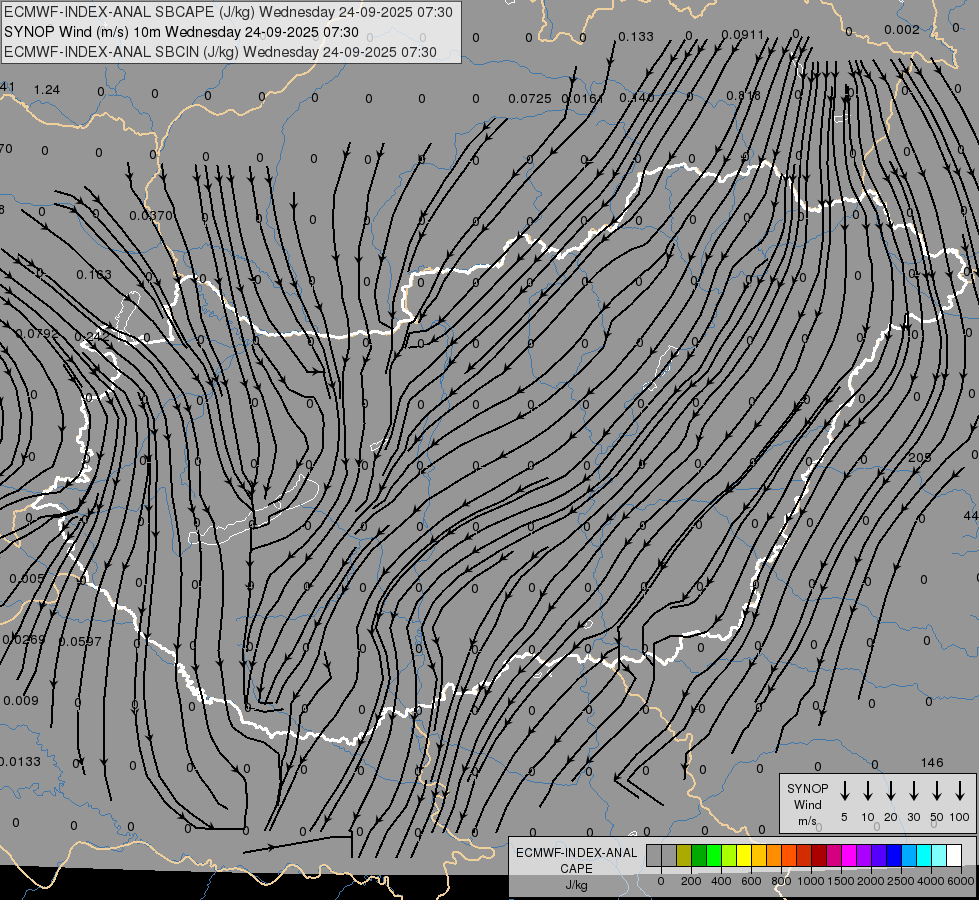Click the 2500 tick label on CAPE scale

click(900, 881)
